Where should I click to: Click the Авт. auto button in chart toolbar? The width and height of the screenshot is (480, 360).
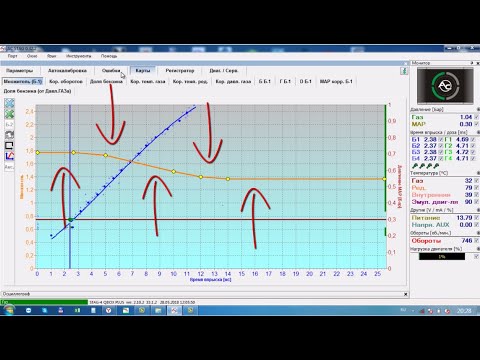[9, 167]
